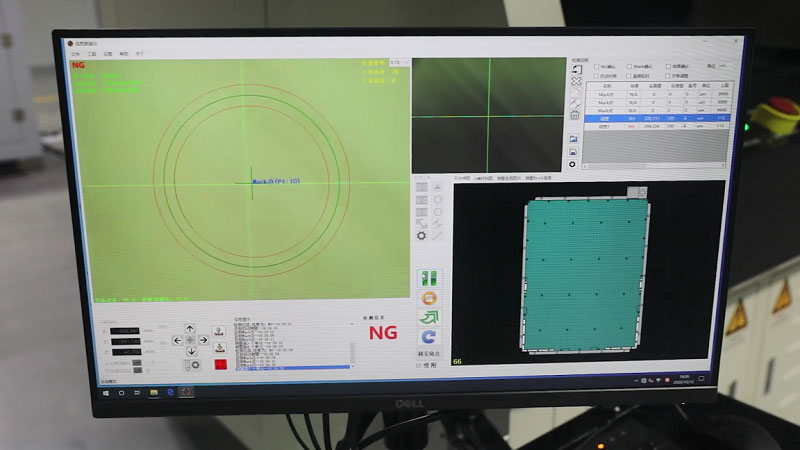Viewport: 800px width, 450px height.
Task: Open the magnification dropdown on camera view
Action: tap(399, 61)
